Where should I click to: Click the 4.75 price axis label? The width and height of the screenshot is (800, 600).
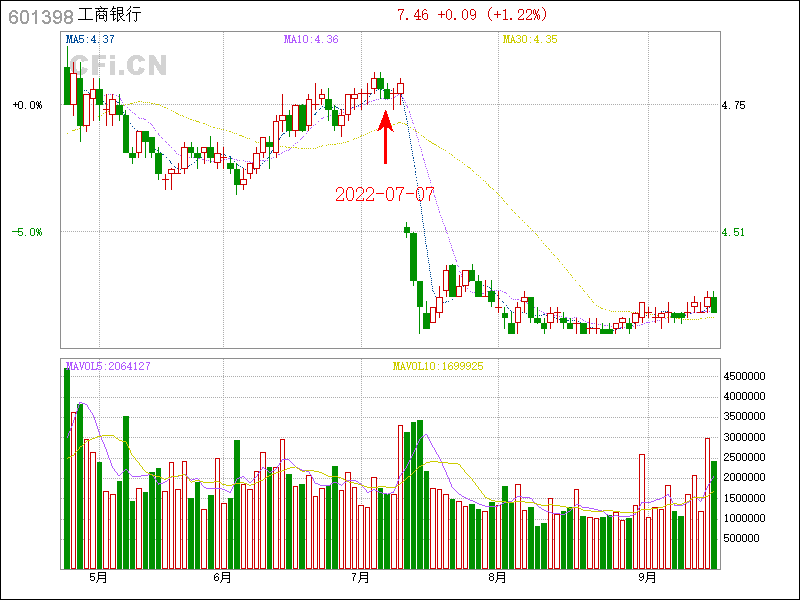pos(733,105)
